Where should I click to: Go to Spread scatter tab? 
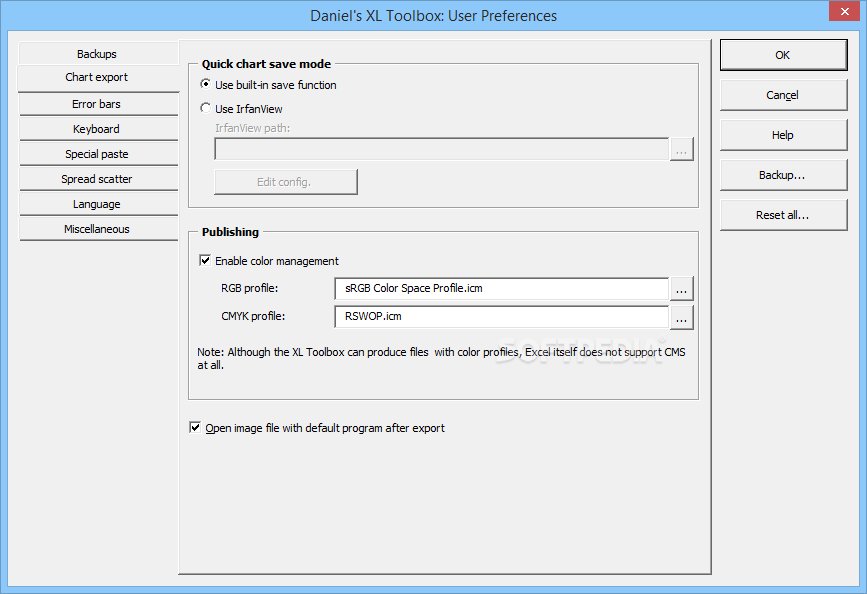(x=98, y=179)
